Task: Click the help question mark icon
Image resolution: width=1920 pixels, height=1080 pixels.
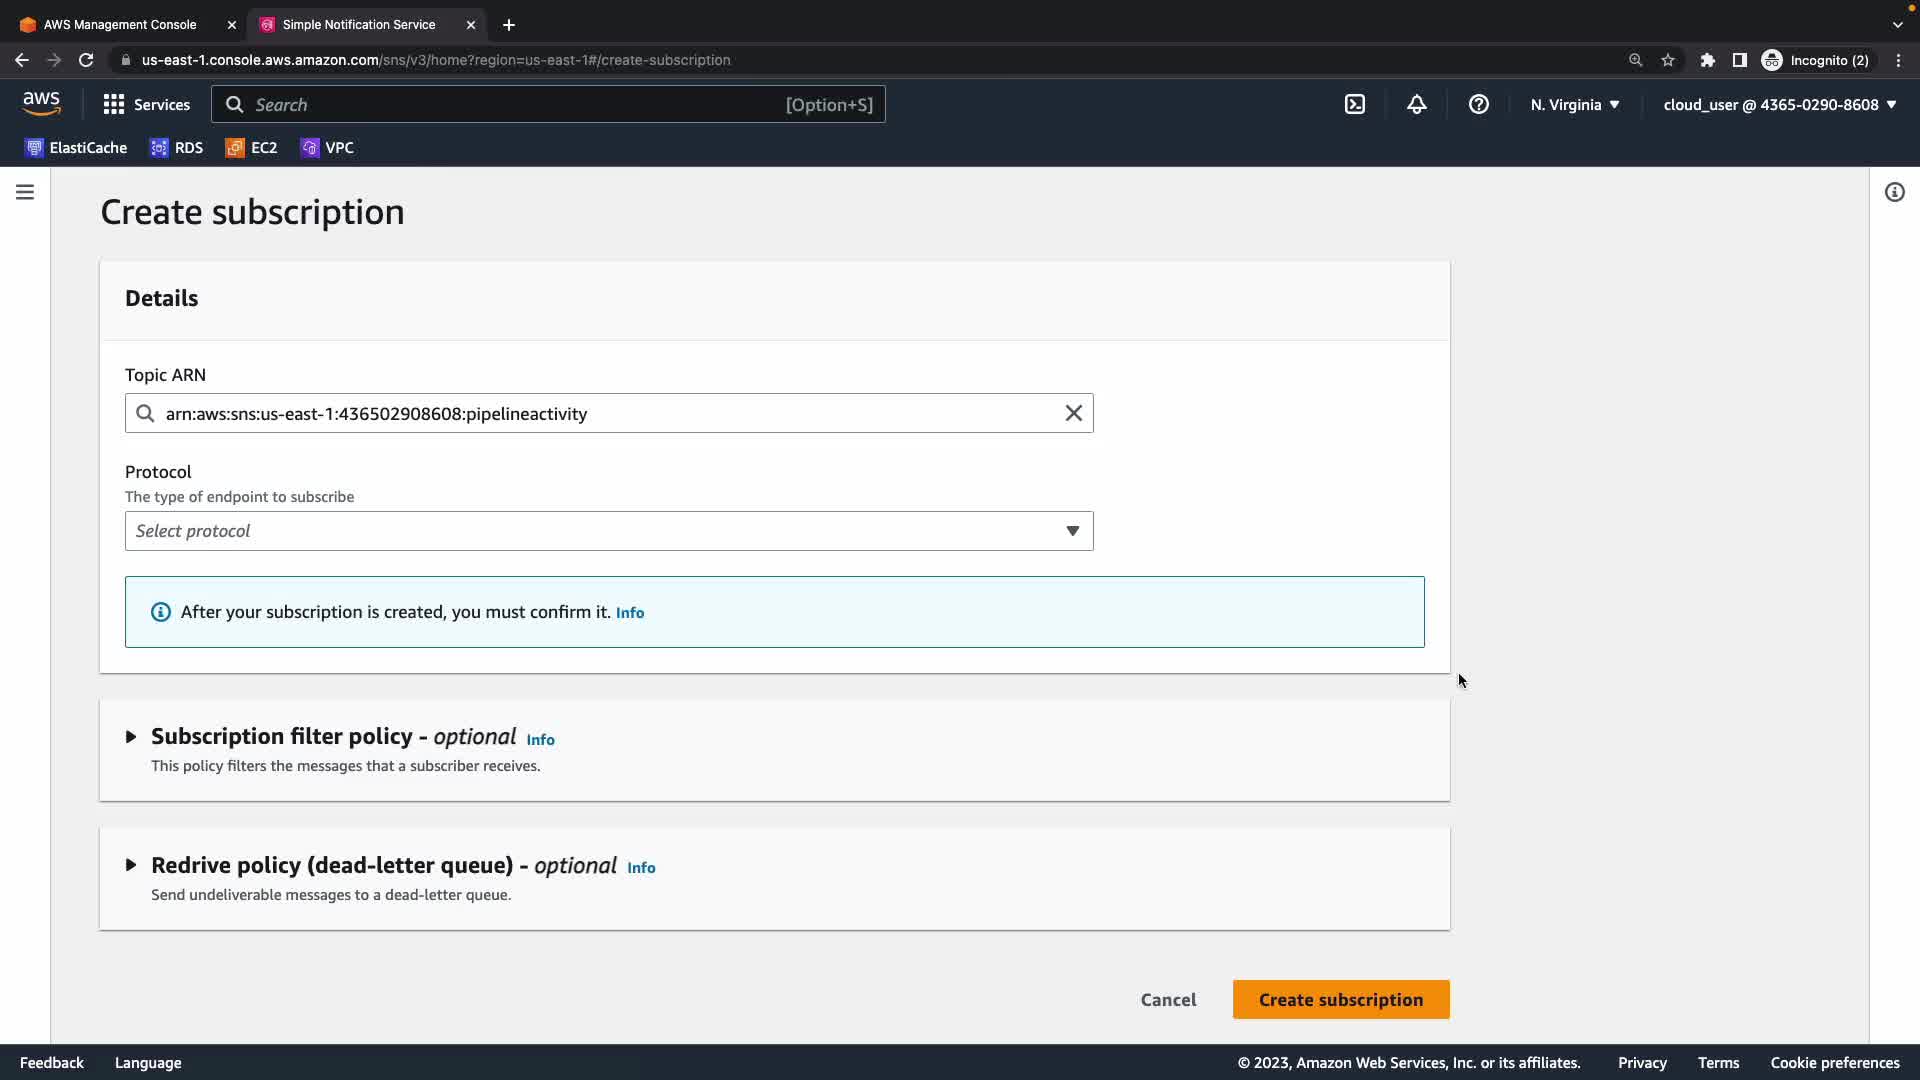Action: 1479,104
